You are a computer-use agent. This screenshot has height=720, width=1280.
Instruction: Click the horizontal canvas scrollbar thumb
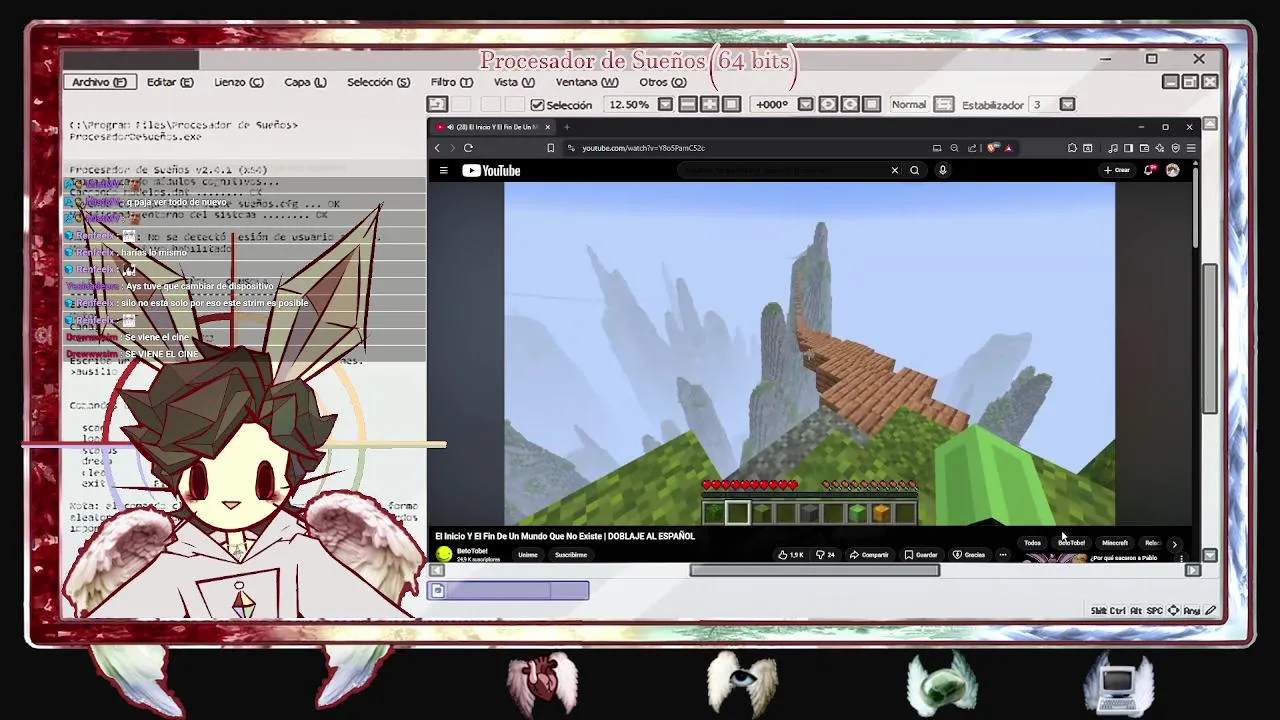(815, 571)
